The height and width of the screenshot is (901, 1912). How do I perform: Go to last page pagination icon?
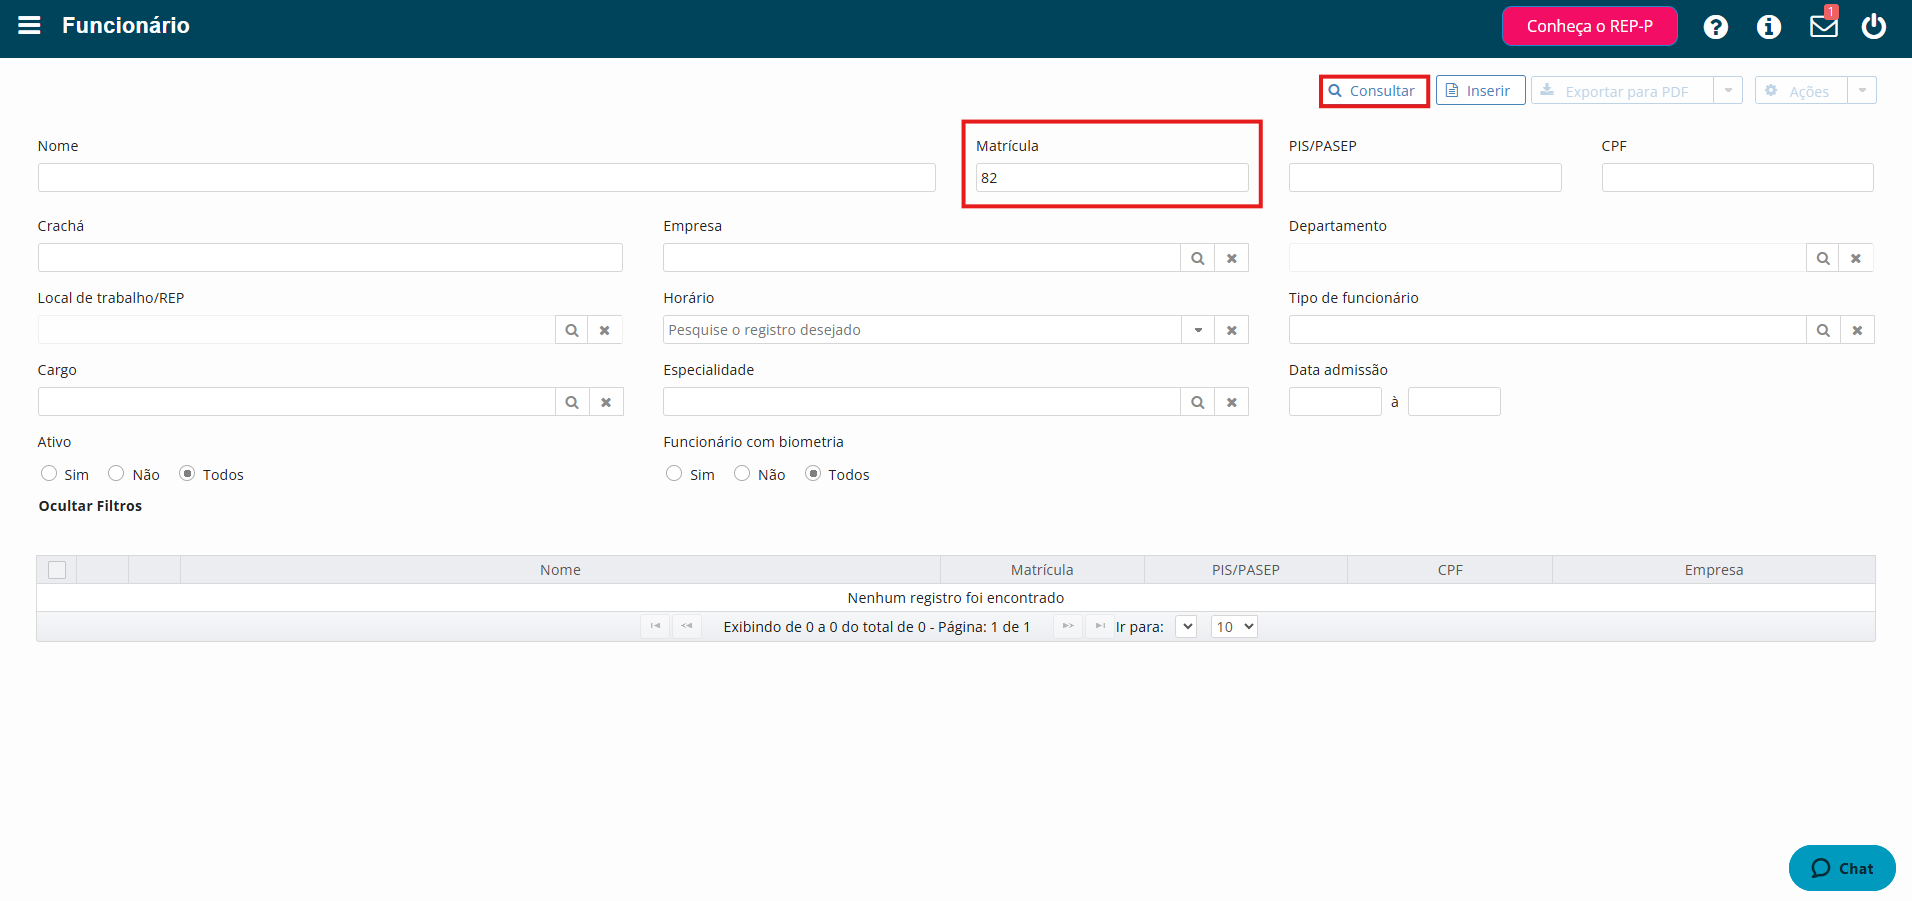(x=1100, y=626)
